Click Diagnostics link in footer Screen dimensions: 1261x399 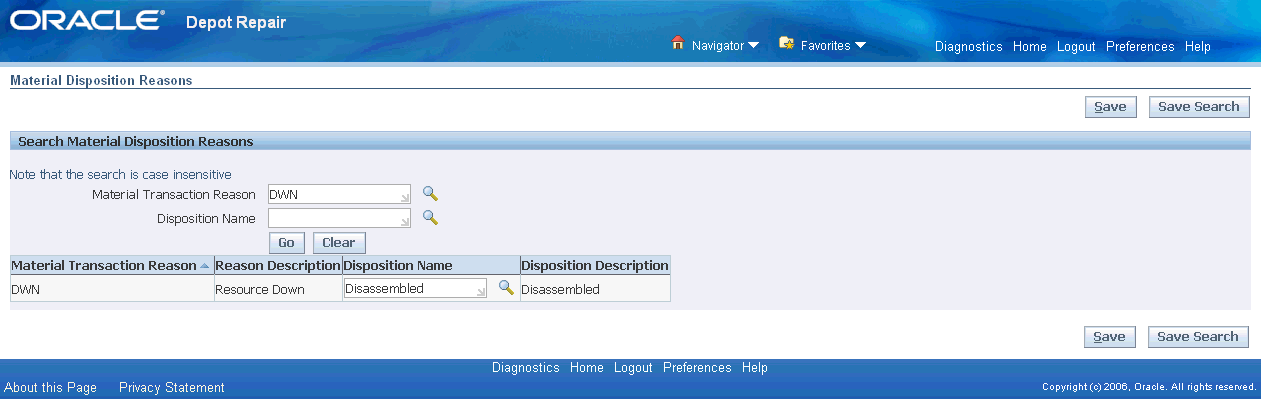pyautogui.click(x=526, y=368)
